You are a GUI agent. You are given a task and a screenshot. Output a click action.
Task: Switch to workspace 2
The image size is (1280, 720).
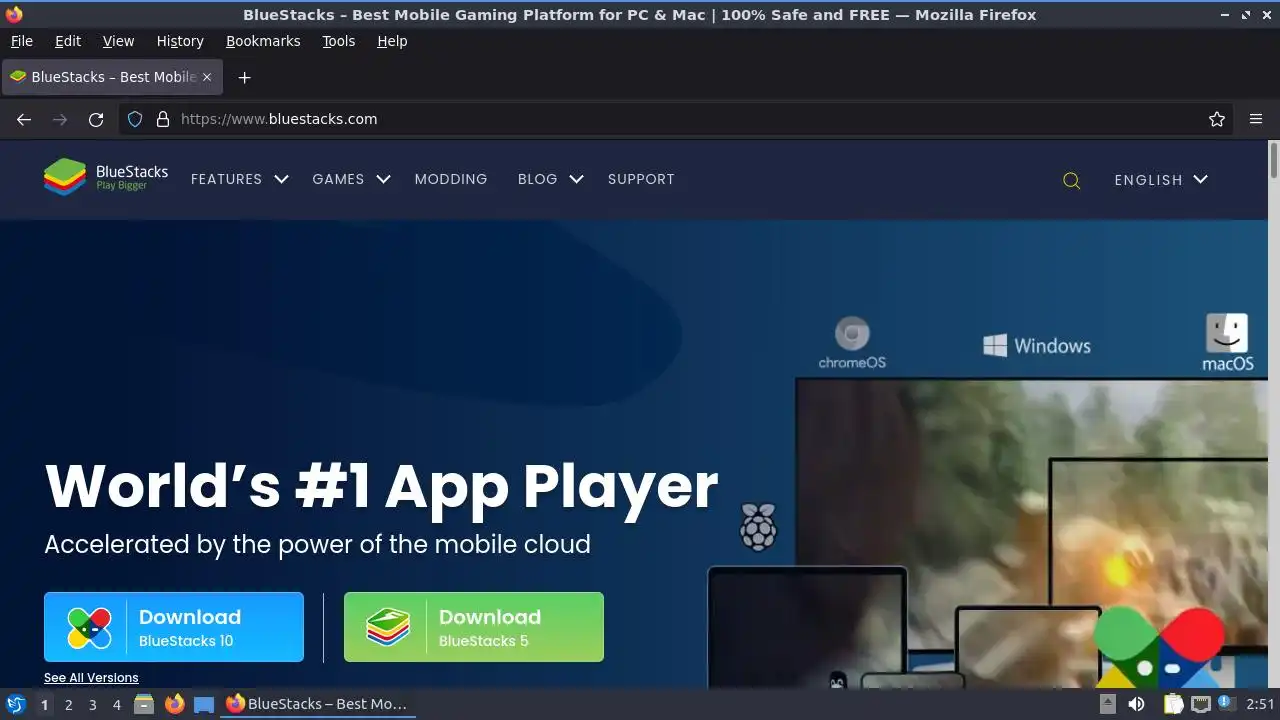(x=68, y=704)
